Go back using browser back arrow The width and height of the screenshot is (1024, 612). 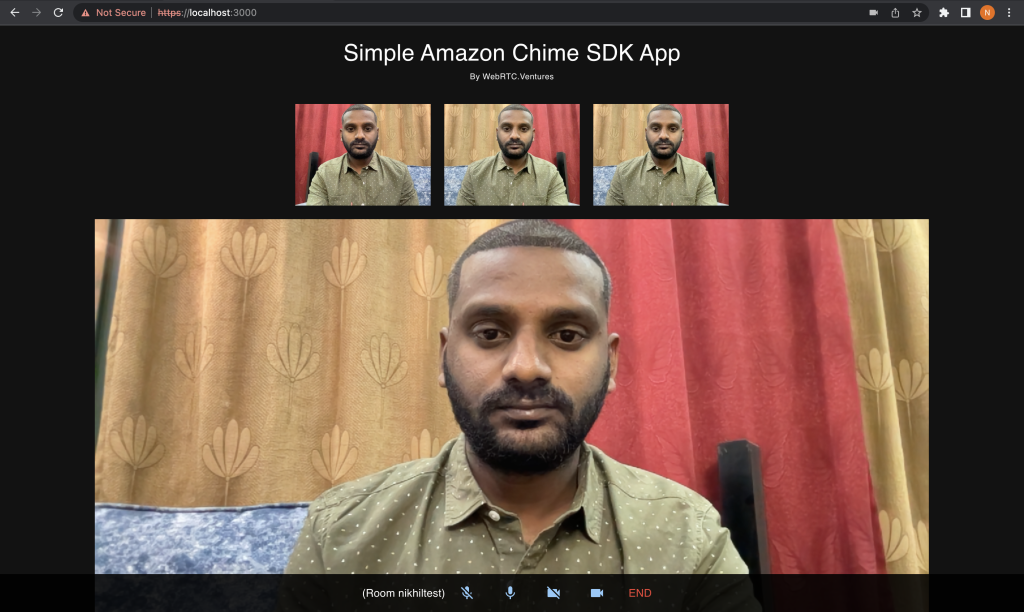coord(14,12)
